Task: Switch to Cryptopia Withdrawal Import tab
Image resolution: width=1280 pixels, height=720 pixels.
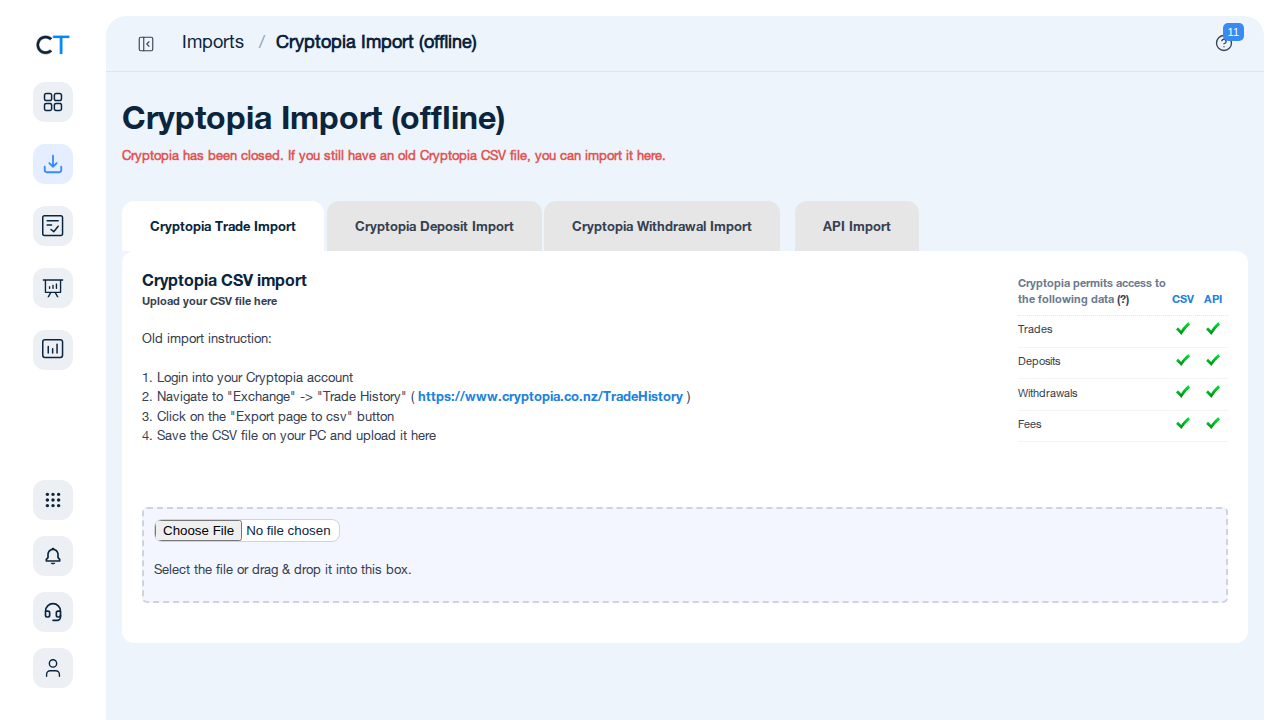Action: (x=662, y=226)
